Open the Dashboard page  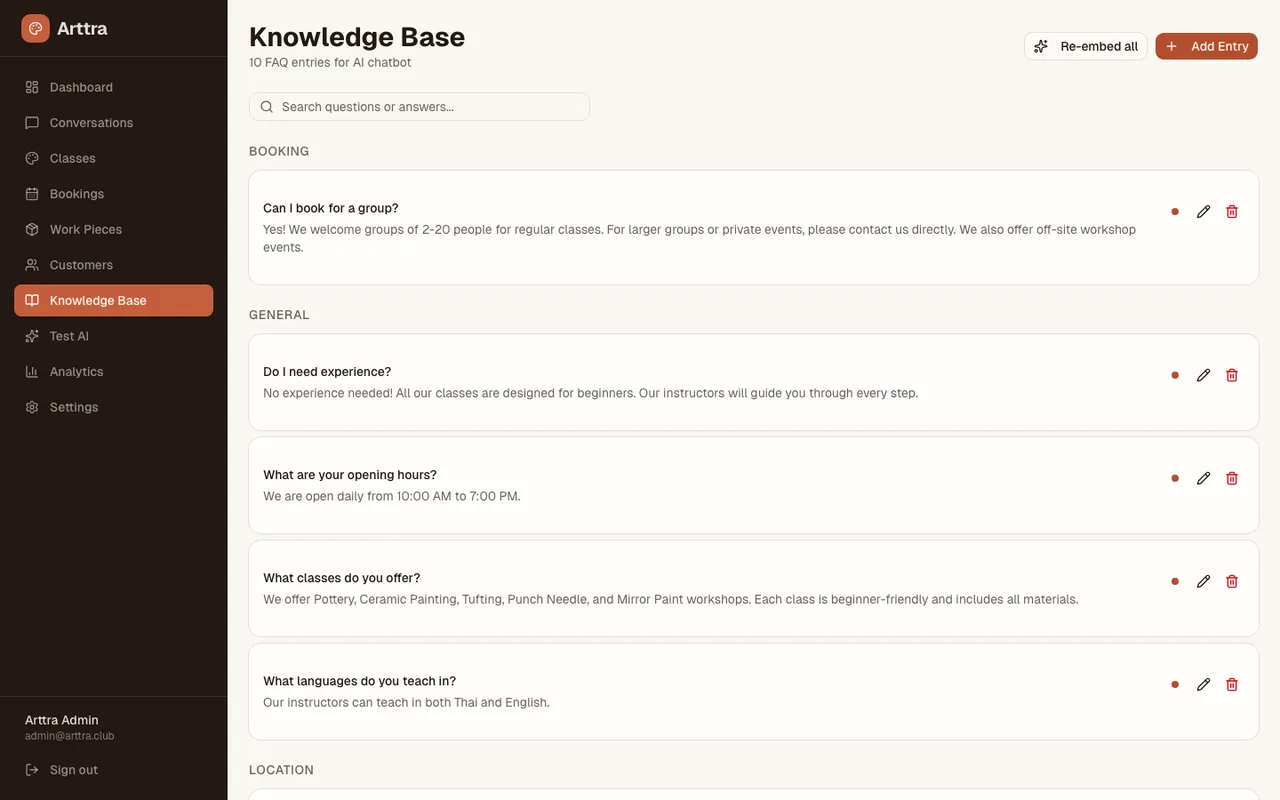114,87
